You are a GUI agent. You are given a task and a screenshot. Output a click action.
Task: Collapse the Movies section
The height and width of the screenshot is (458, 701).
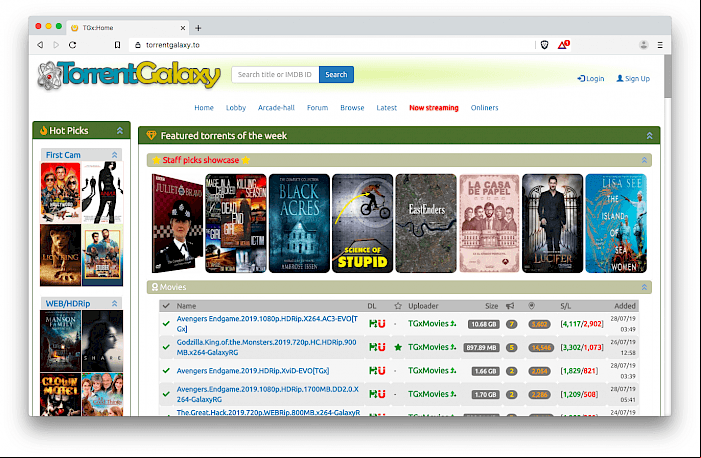644,287
